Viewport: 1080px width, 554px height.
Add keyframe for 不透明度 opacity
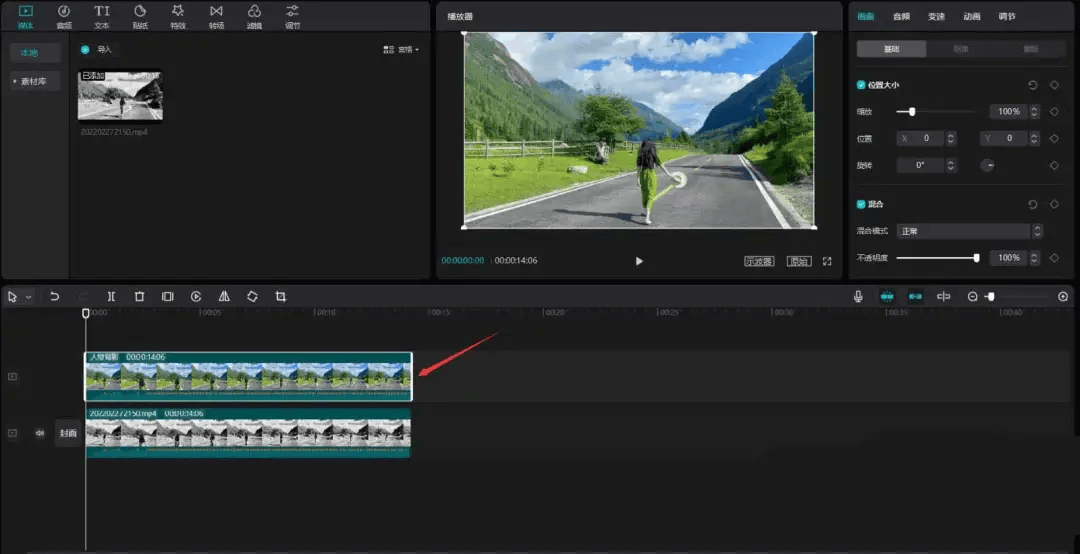tap(1054, 258)
